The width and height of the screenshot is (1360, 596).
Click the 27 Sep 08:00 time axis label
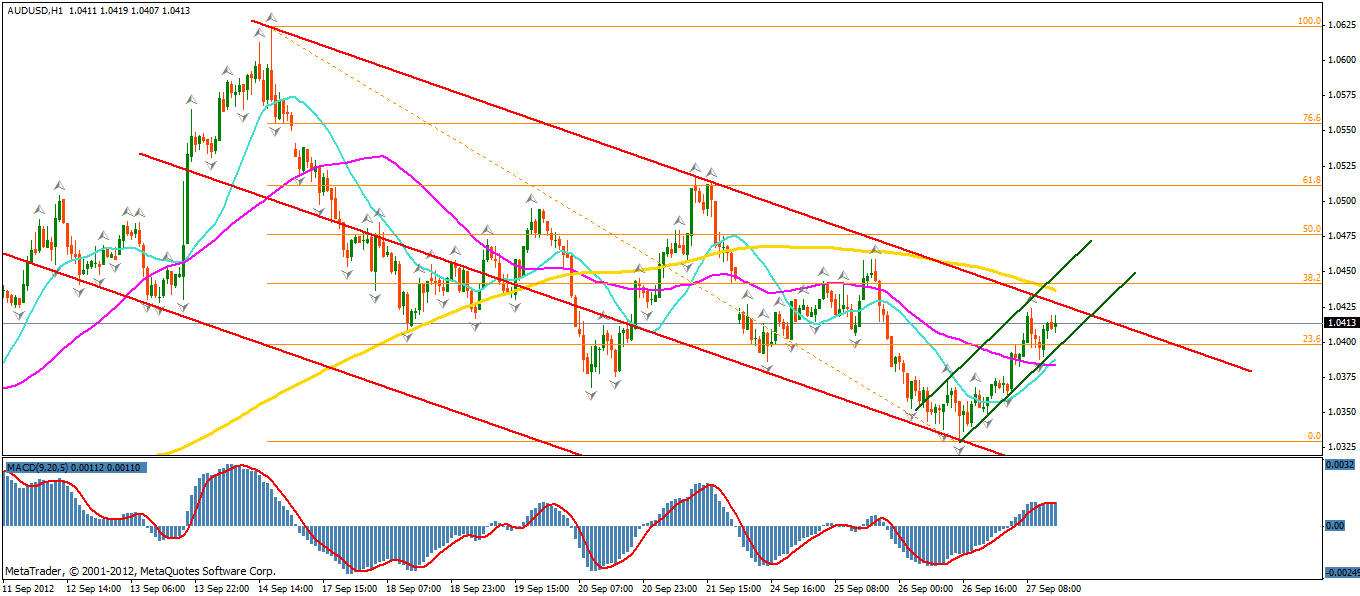(1055, 588)
